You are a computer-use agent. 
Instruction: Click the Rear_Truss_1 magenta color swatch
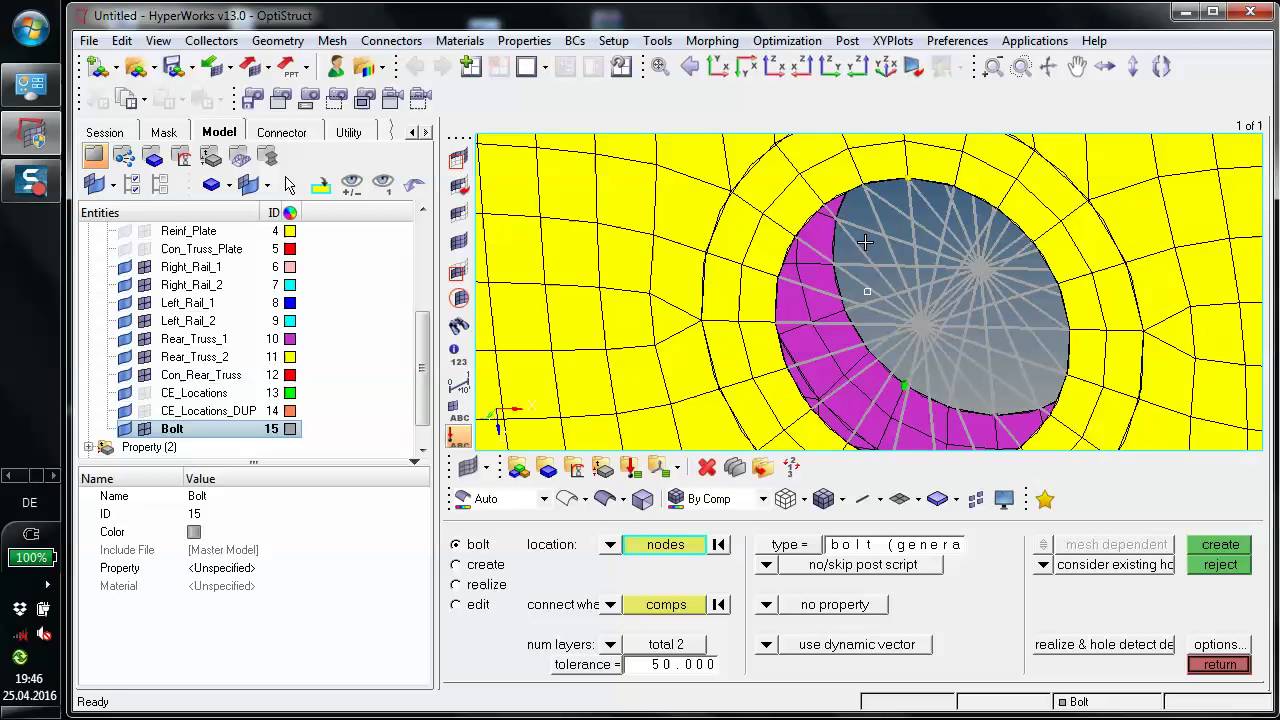(290, 339)
